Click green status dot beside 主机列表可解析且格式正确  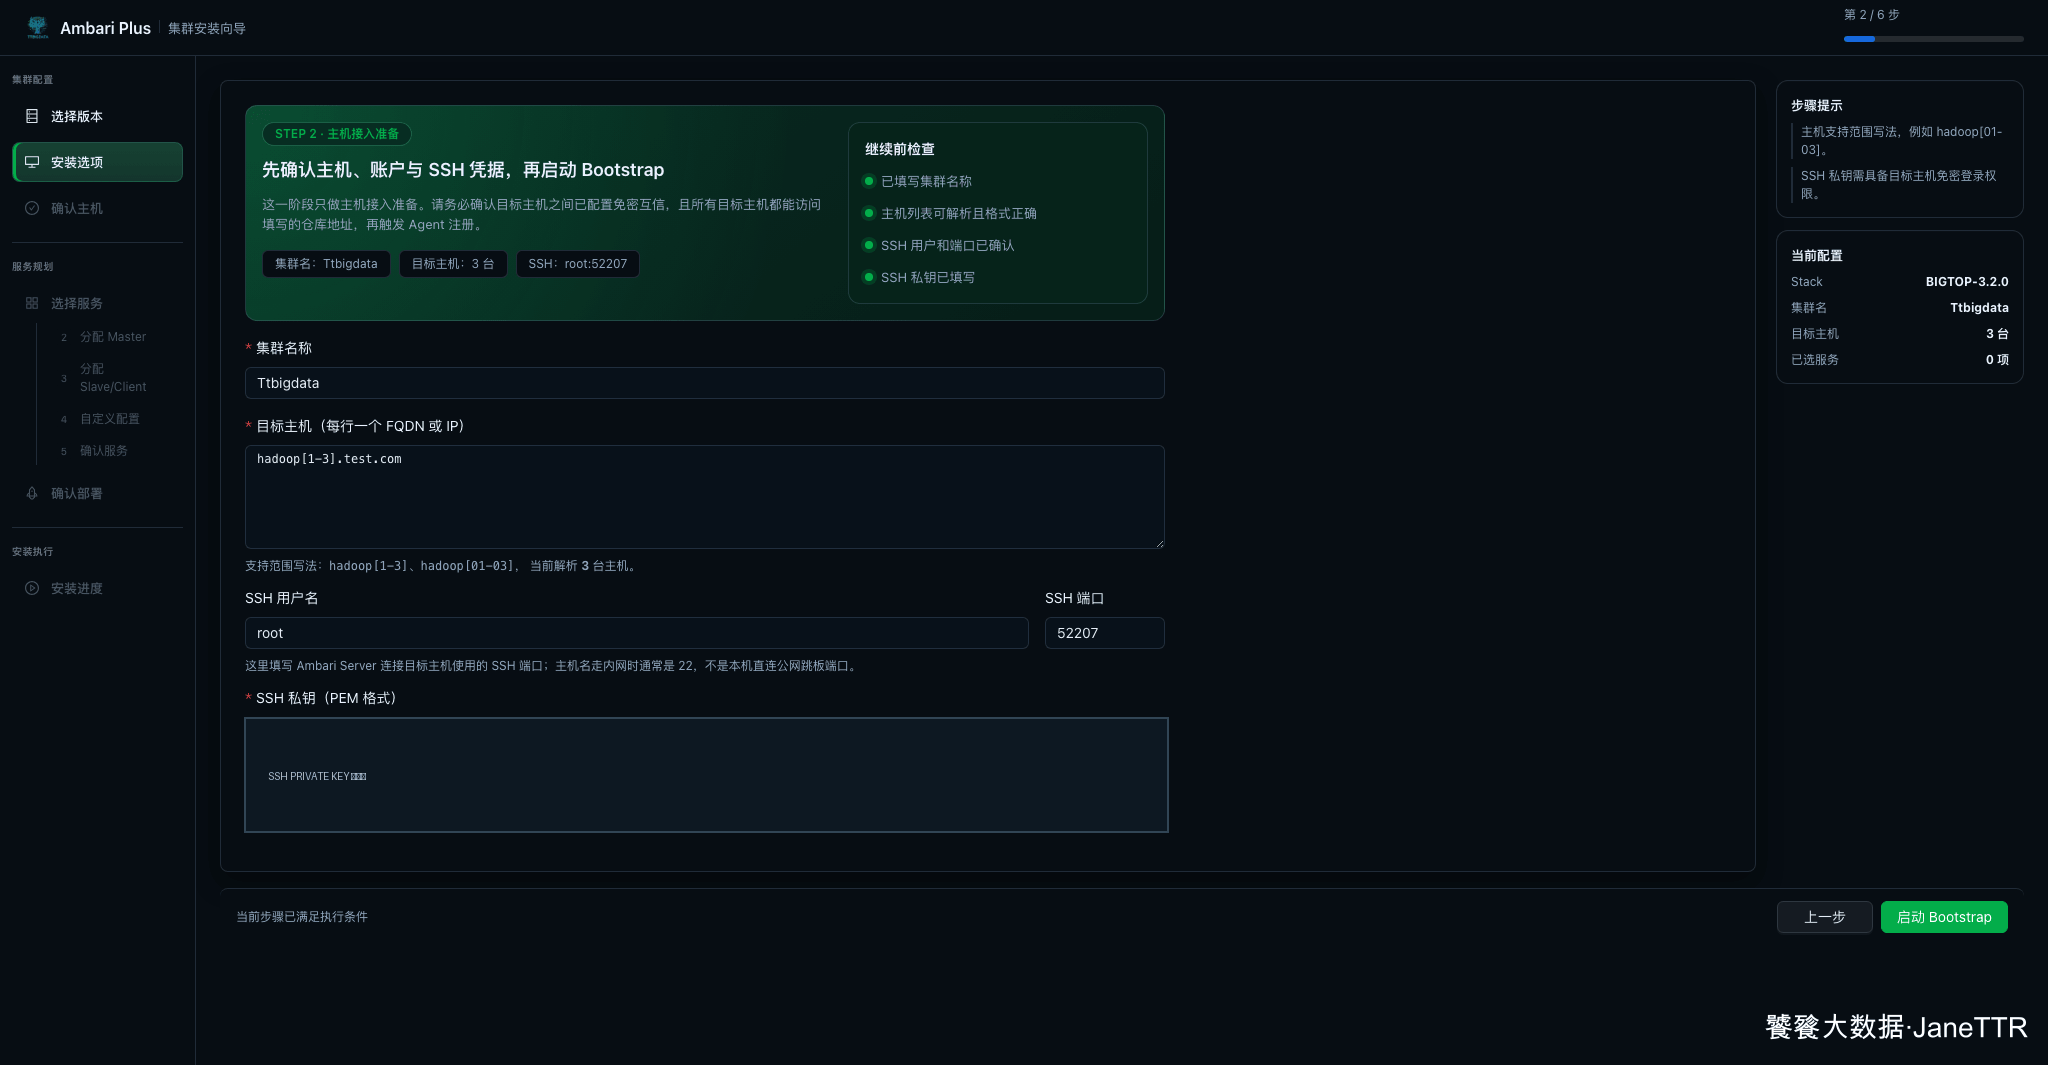coord(869,213)
